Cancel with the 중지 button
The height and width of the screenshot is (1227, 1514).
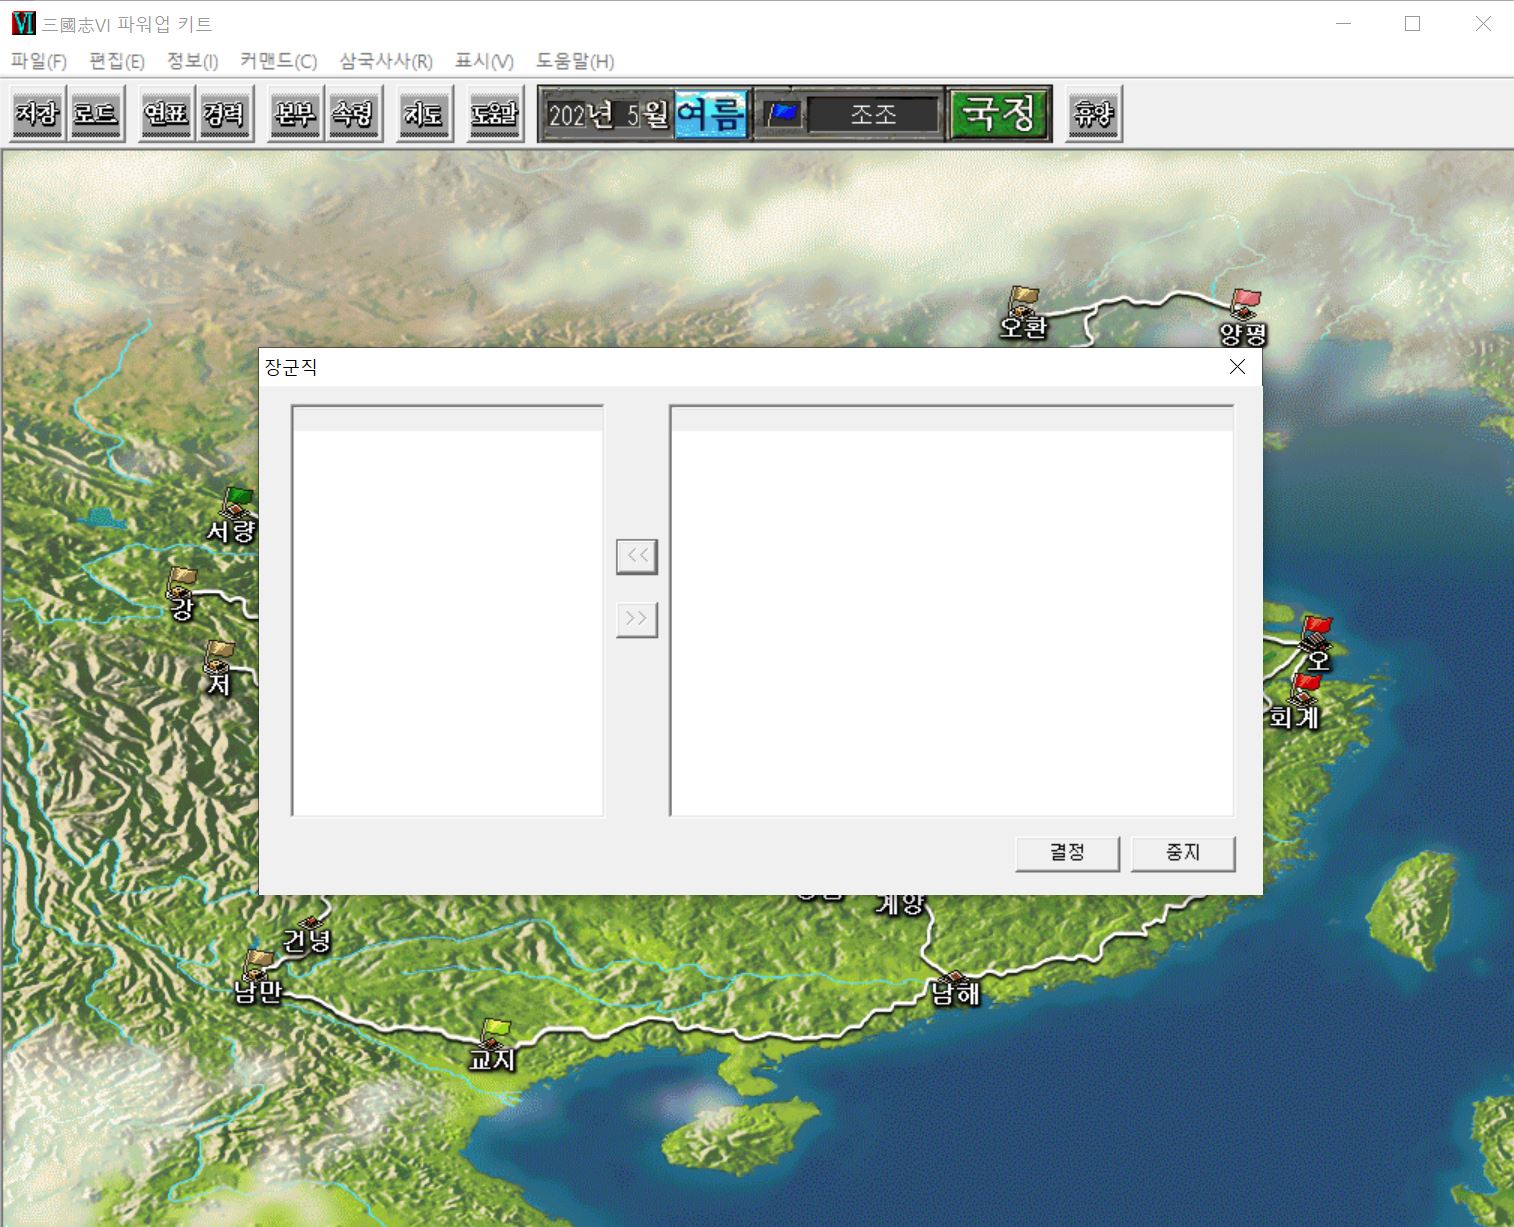click(x=1183, y=853)
